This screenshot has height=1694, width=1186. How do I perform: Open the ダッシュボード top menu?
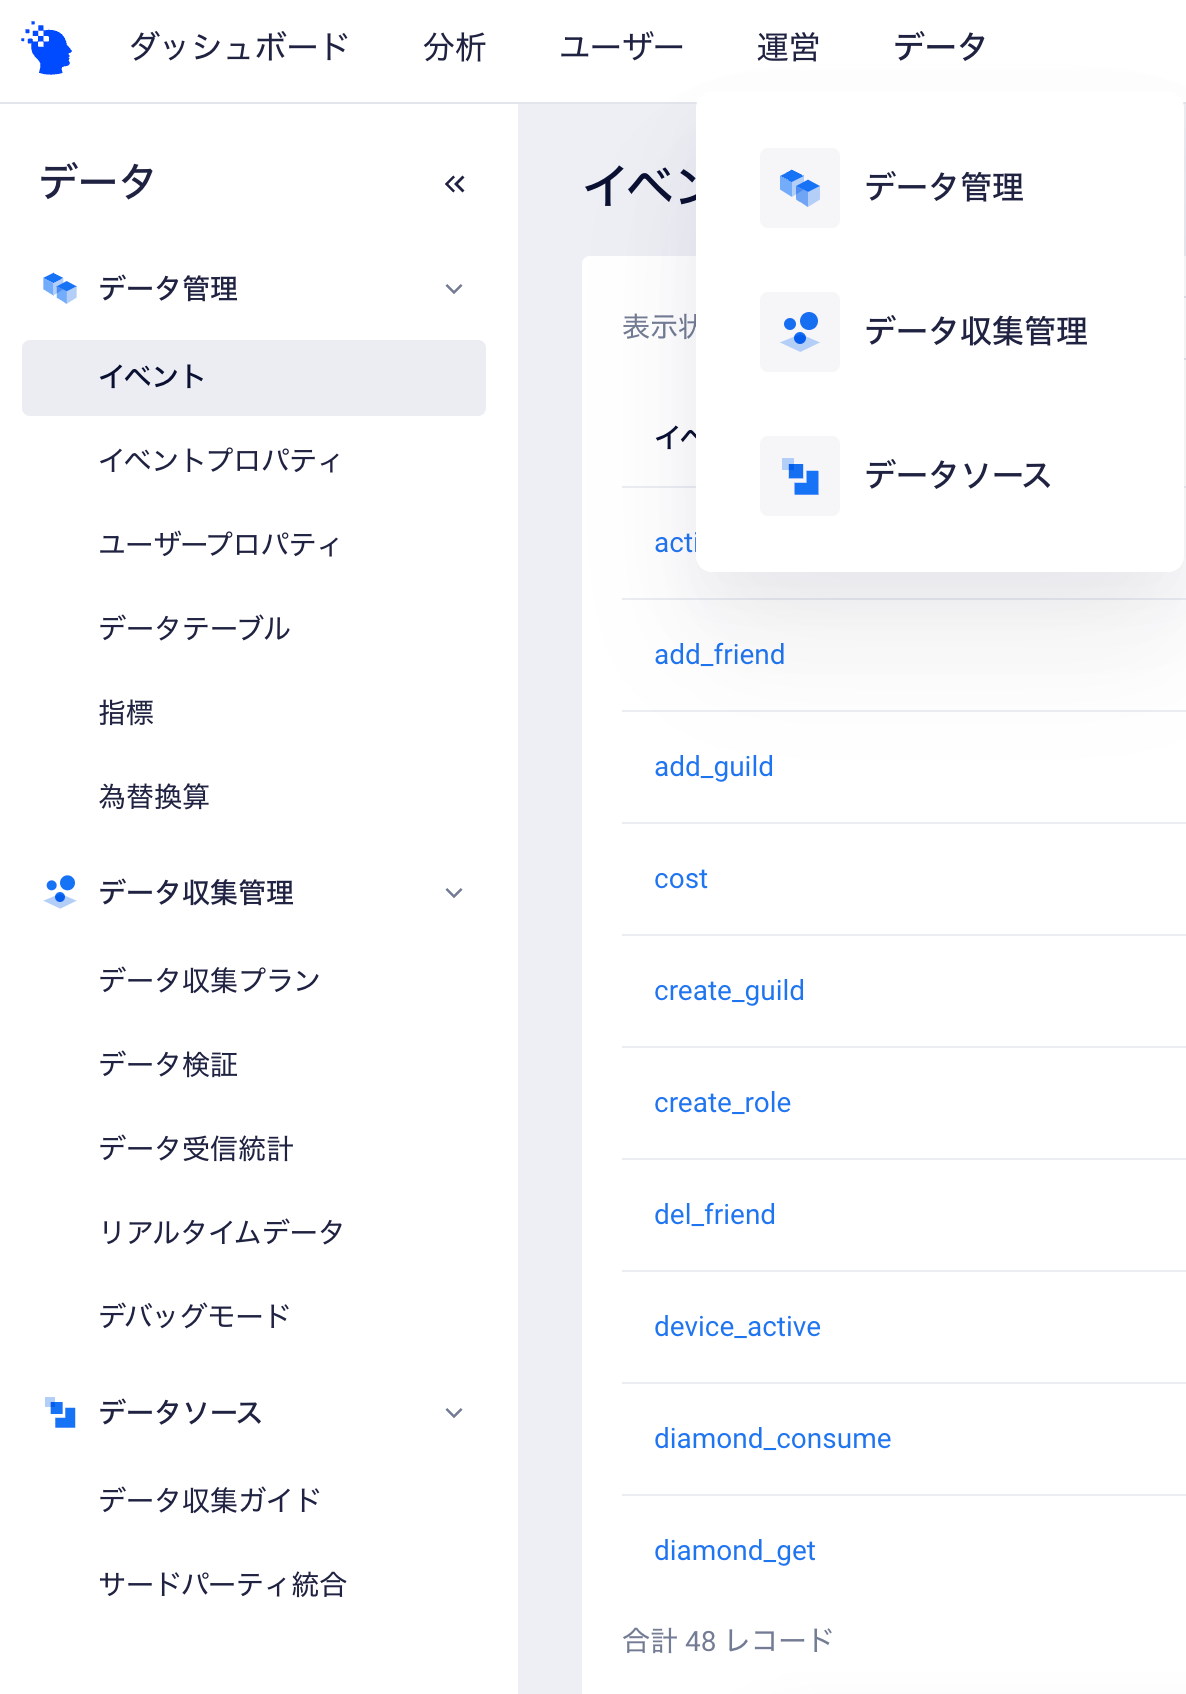tap(239, 47)
